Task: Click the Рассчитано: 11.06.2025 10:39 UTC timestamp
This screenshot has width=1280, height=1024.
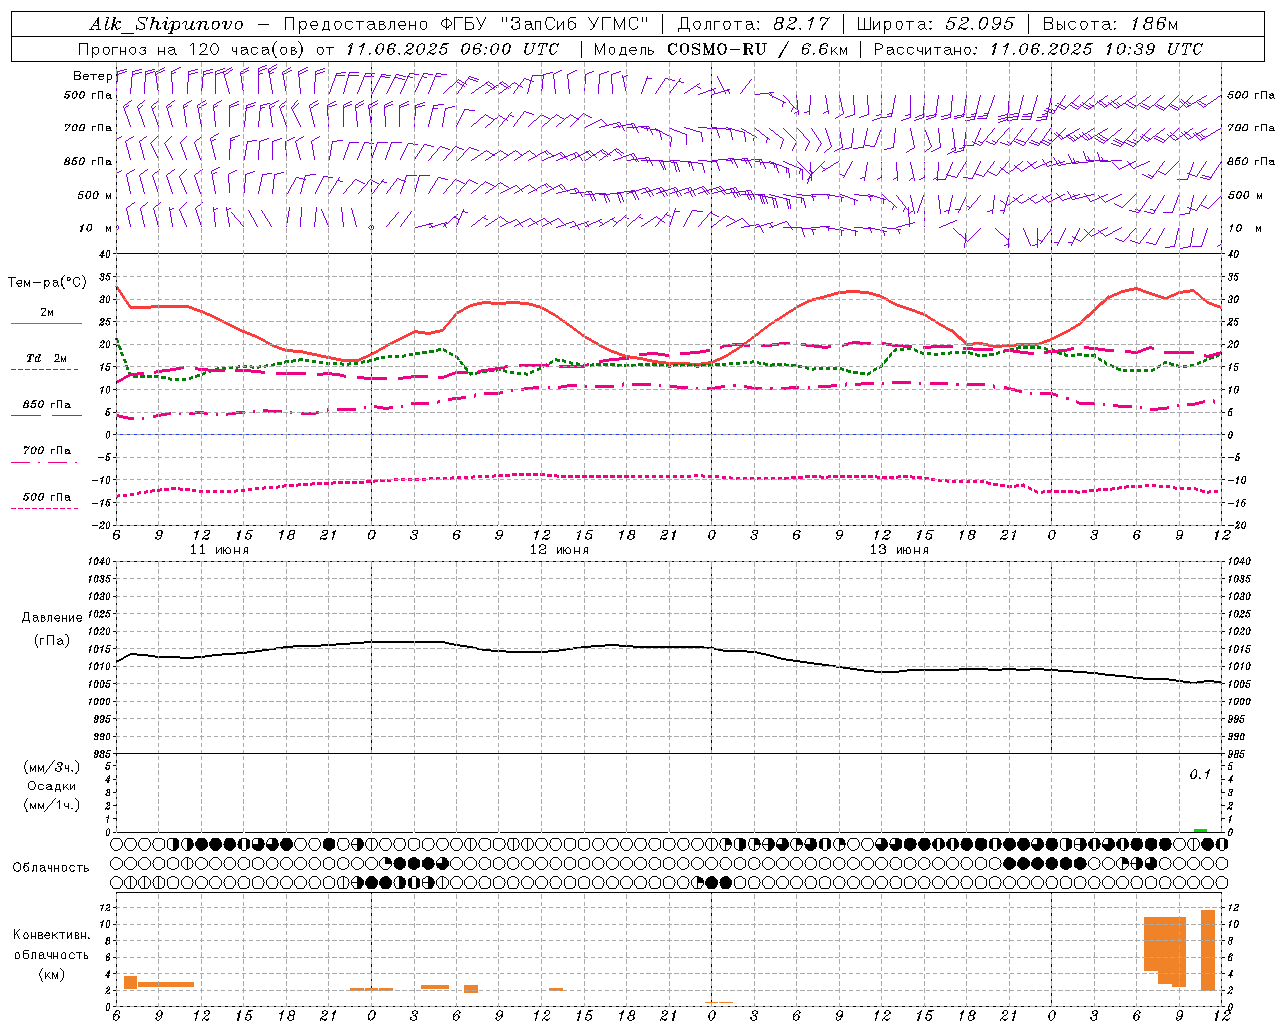Action: pyautogui.click(x=1038, y=49)
